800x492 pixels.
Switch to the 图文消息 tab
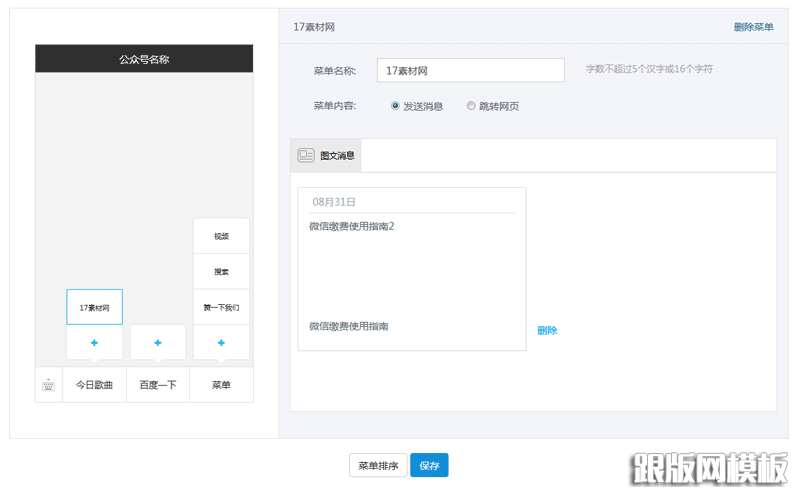click(x=326, y=155)
